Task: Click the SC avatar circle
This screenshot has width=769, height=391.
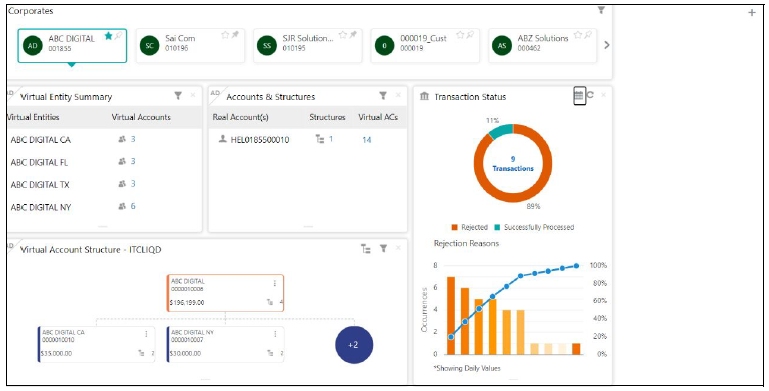Action: pos(150,46)
